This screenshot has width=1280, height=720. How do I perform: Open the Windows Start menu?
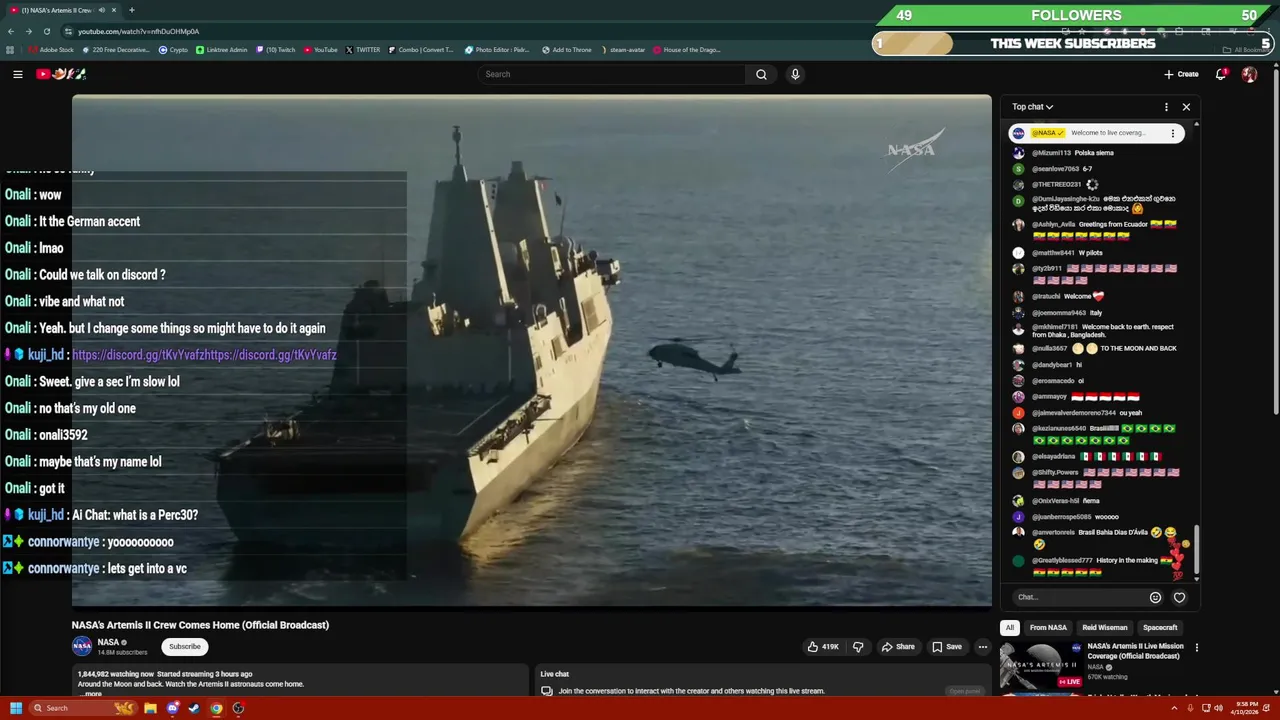tap(16, 708)
